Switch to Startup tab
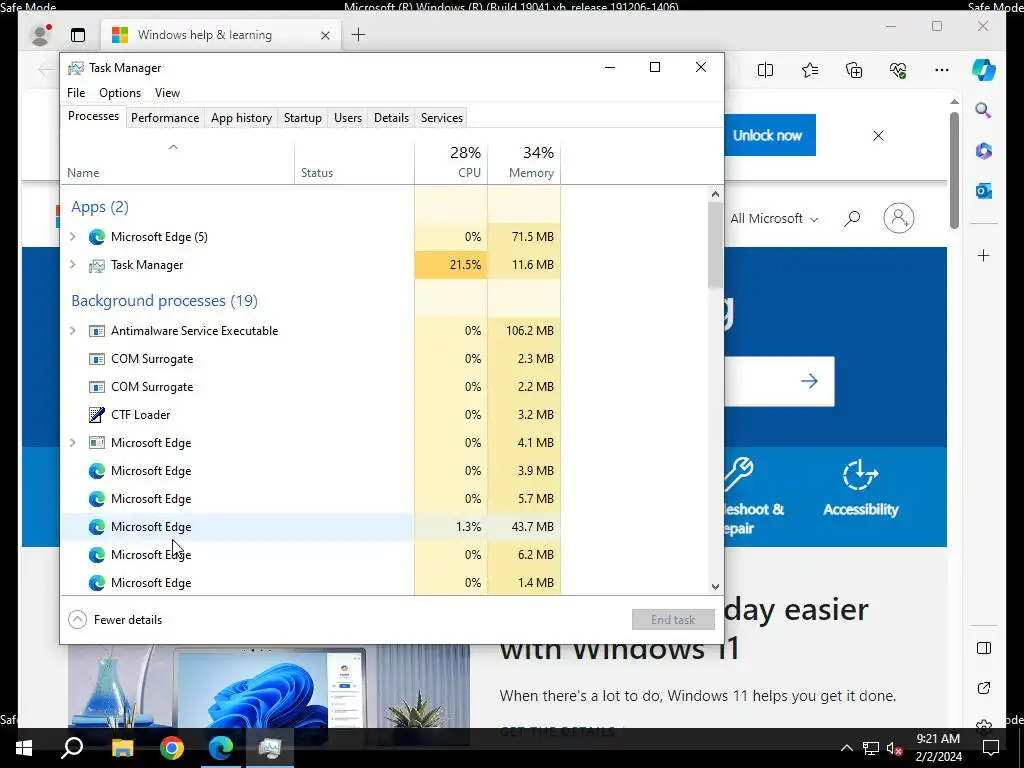The image size is (1024, 768). click(302, 118)
